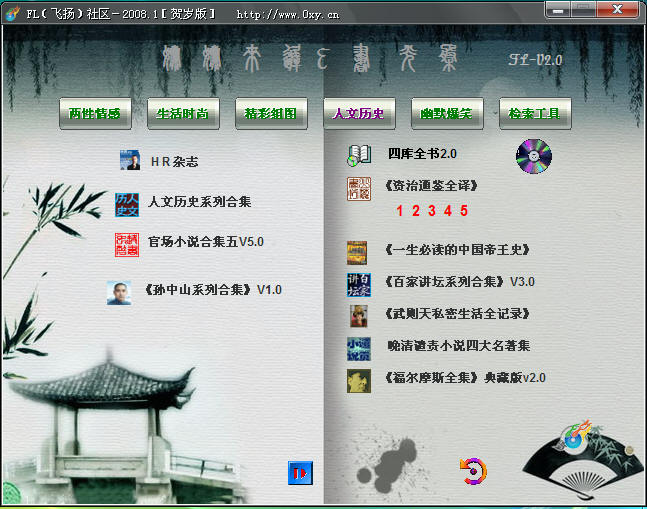Image resolution: width=647 pixels, height=509 pixels.
Task: Switch to the 生活时尚 tab
Action: pos(183,114)
